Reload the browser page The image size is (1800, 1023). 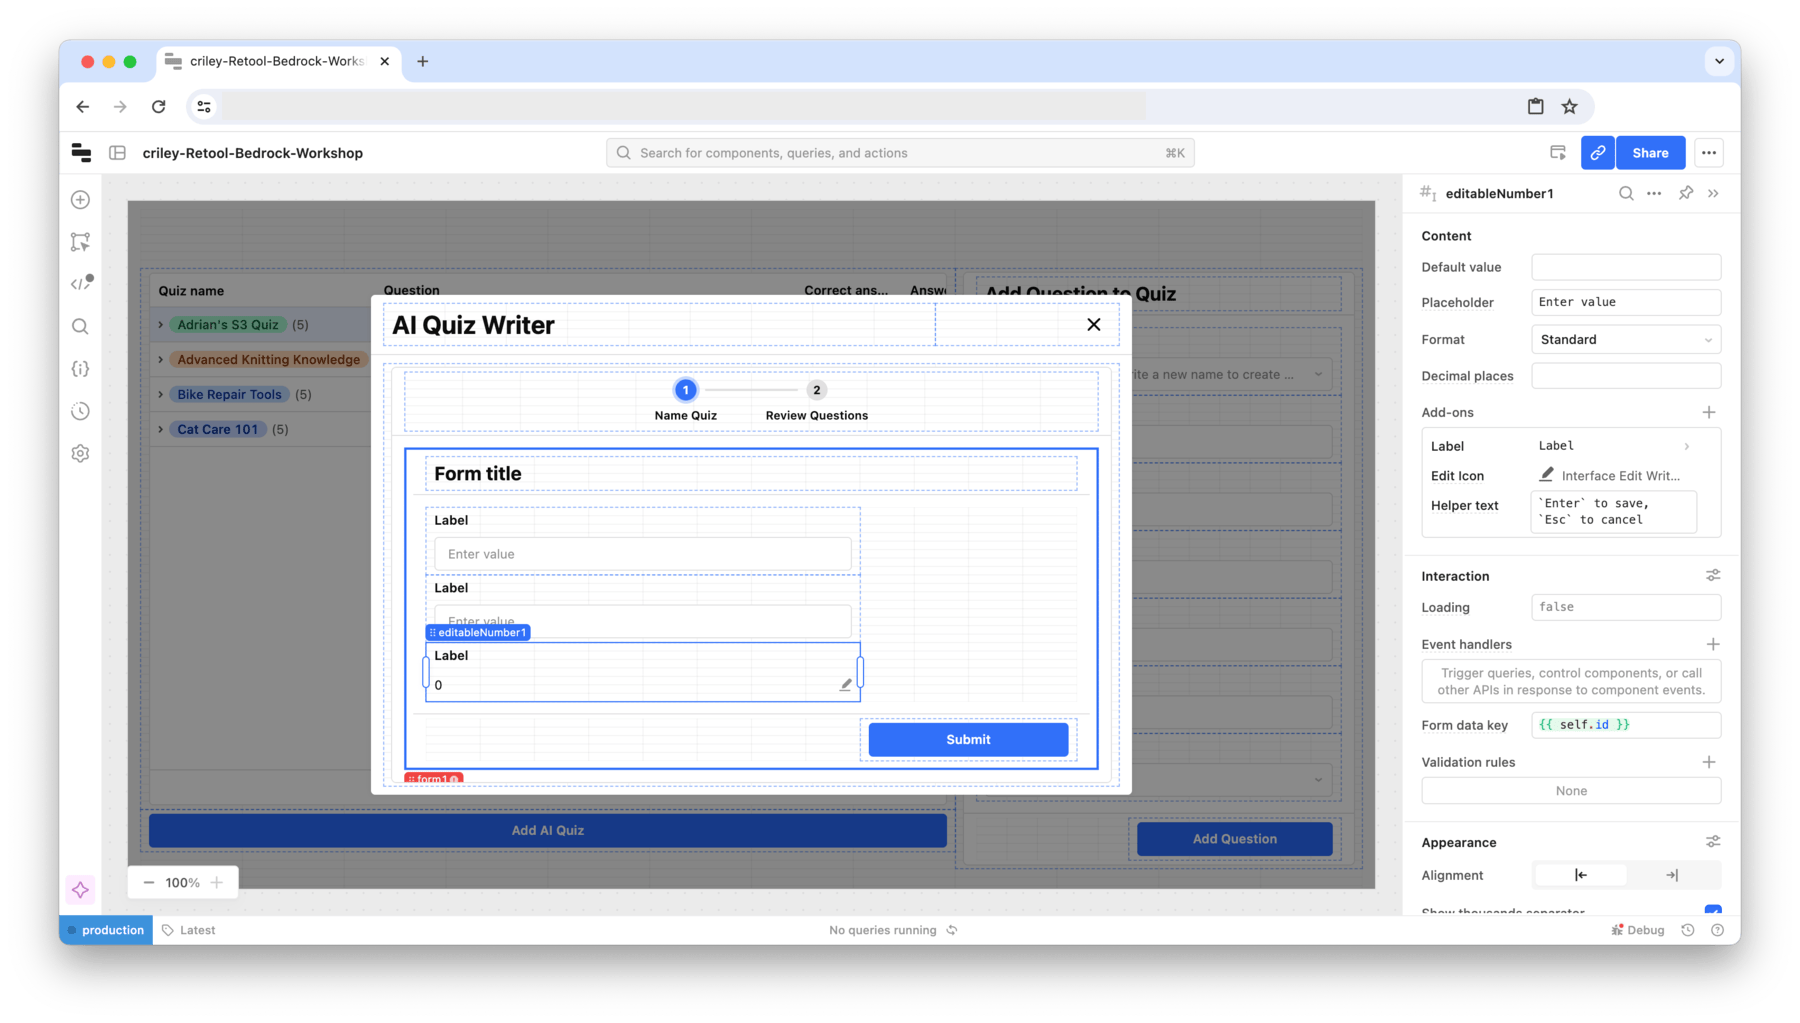159,107
